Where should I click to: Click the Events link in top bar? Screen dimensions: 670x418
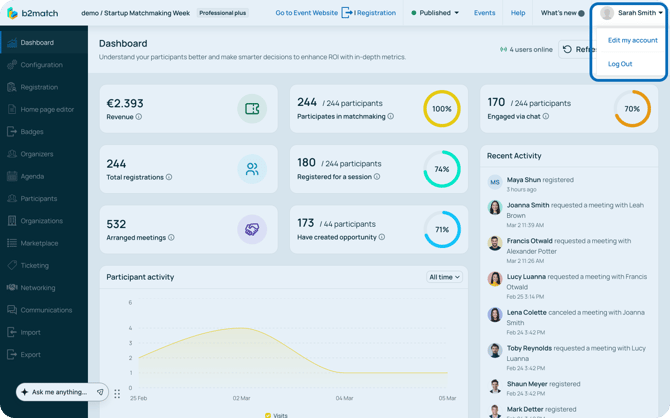pos(484,13)
